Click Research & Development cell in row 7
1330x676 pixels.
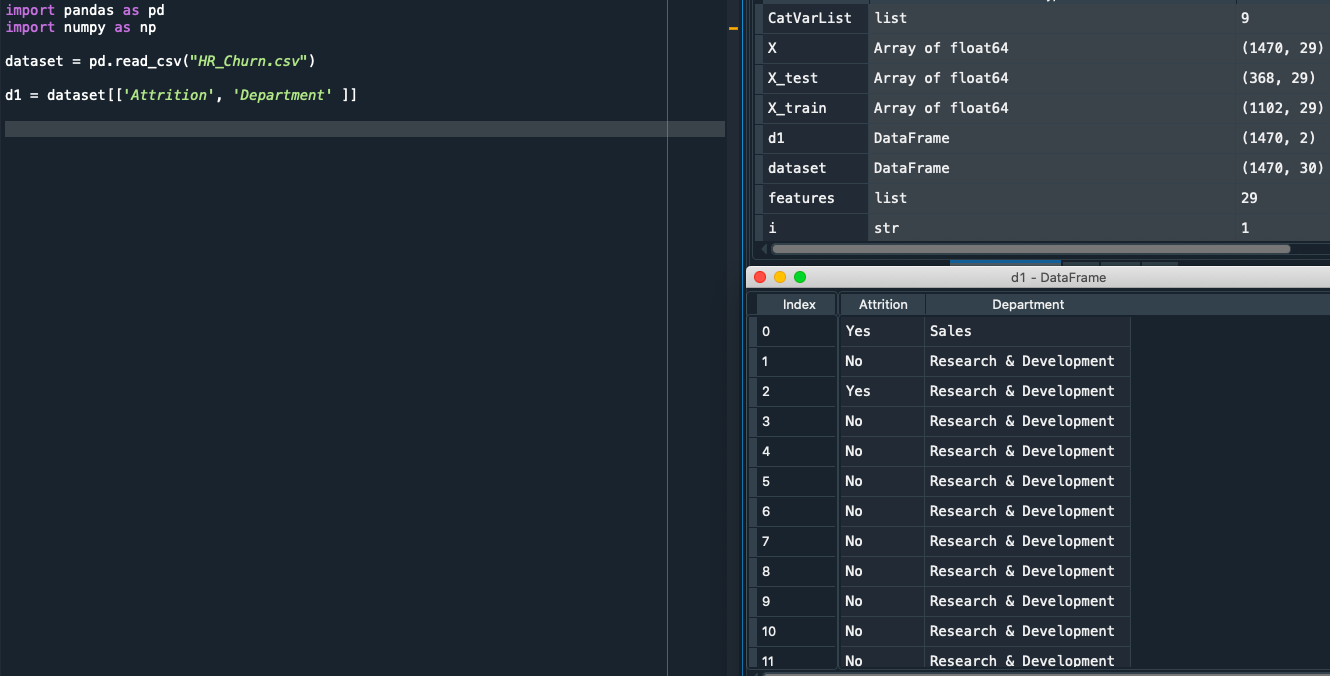1027,541
